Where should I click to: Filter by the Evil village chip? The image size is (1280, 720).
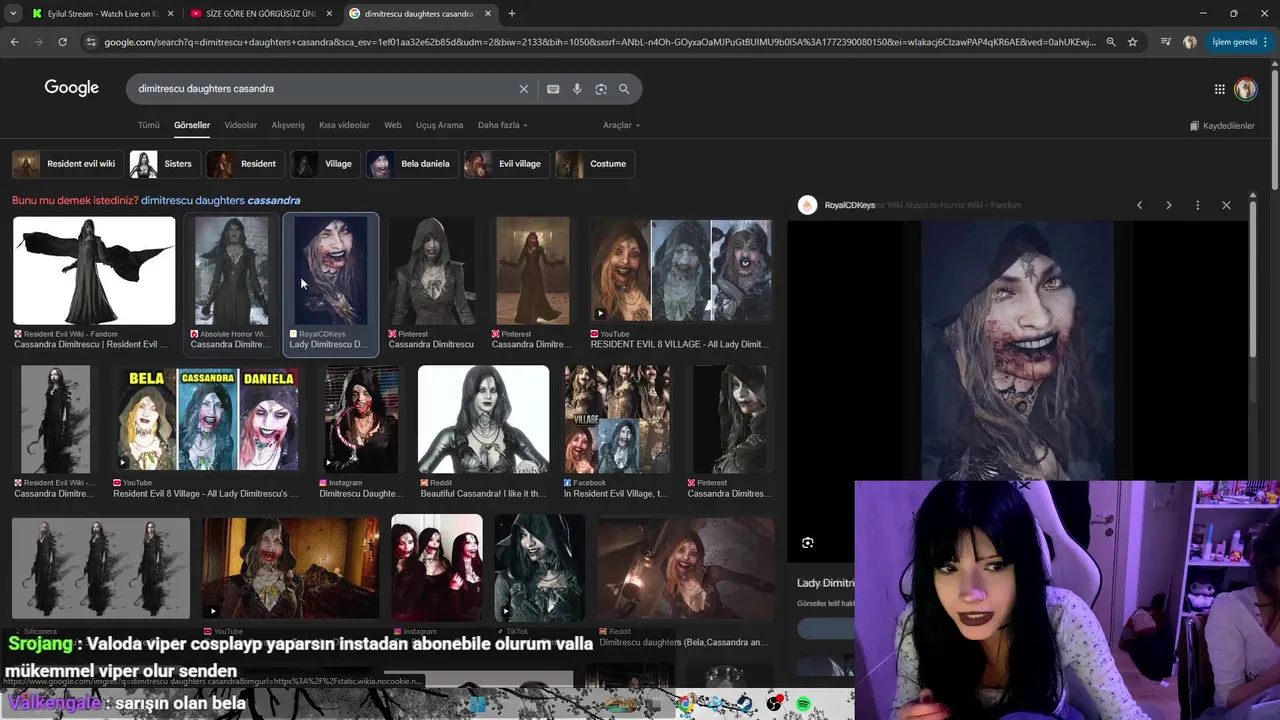pos(506,164)
